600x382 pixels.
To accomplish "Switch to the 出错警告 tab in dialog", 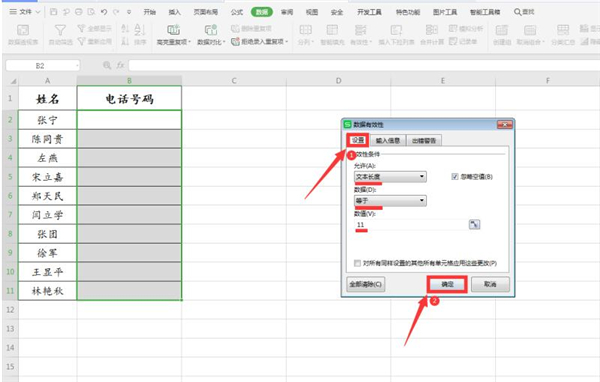I will point(424,141).
